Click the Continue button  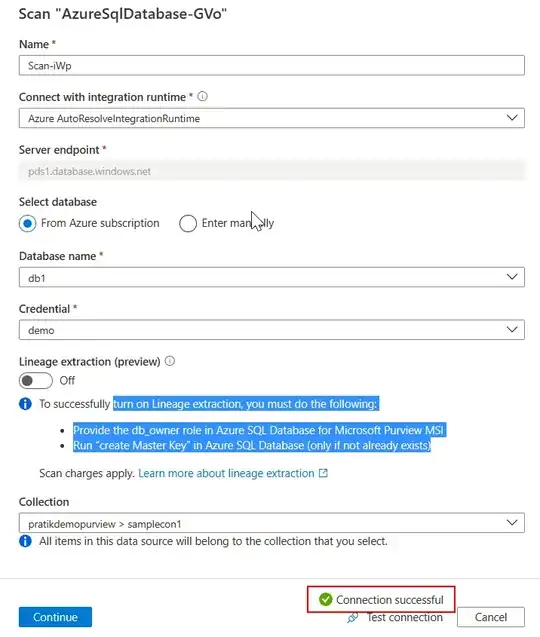coord(55,617)
